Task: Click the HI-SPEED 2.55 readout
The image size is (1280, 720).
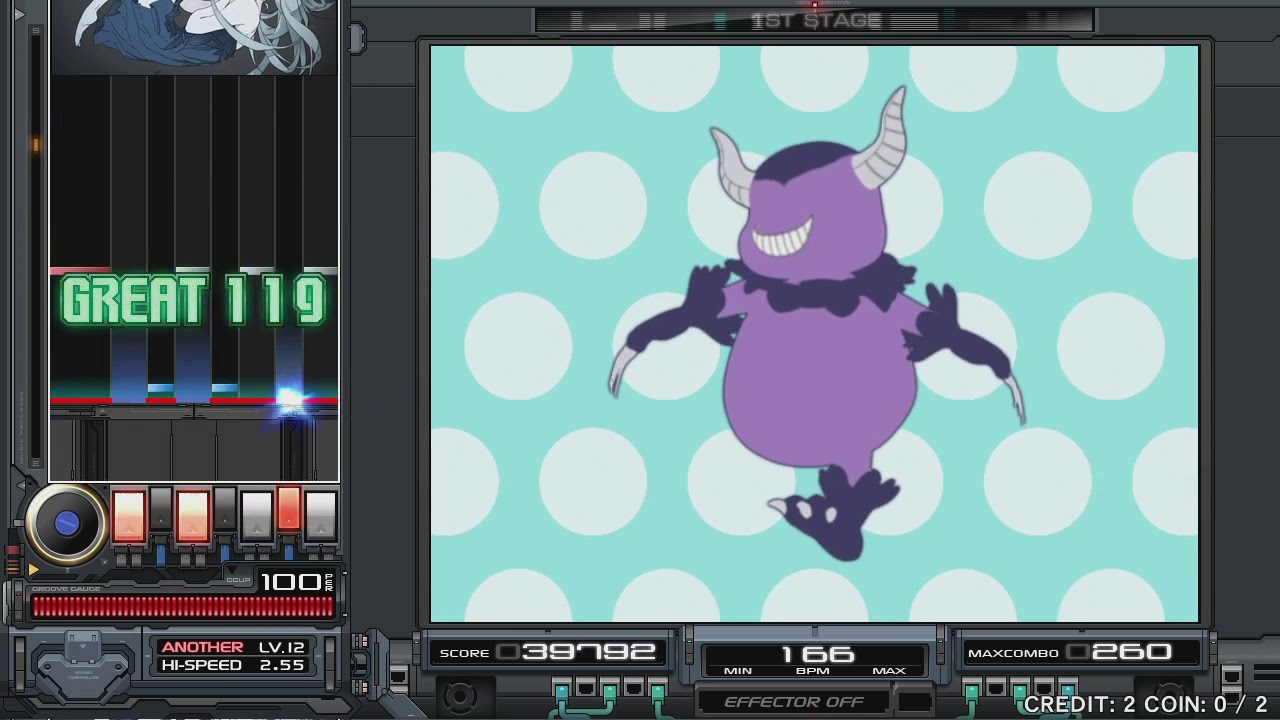Action: click(x=232, y=665)
